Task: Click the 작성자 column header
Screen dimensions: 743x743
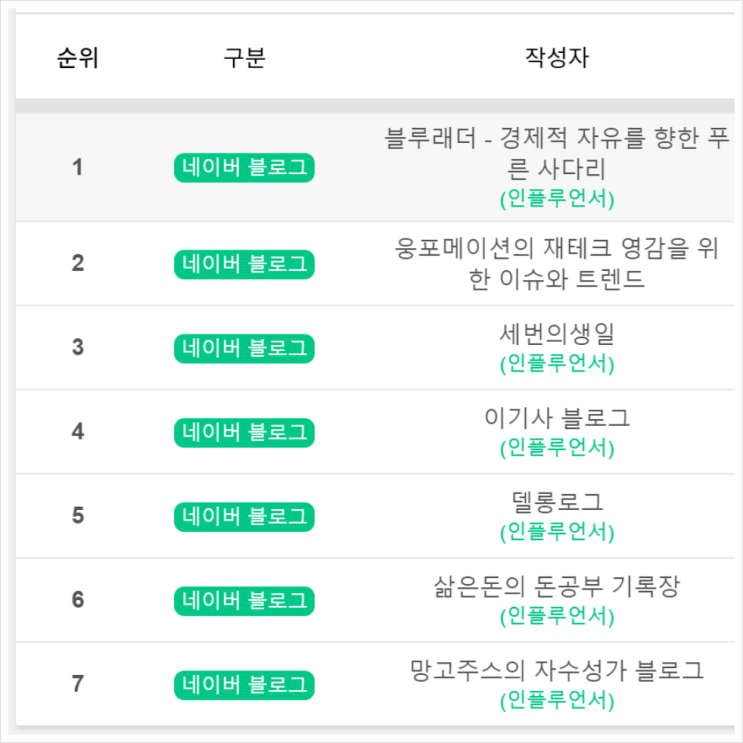Action: click(x=556, y=58)
